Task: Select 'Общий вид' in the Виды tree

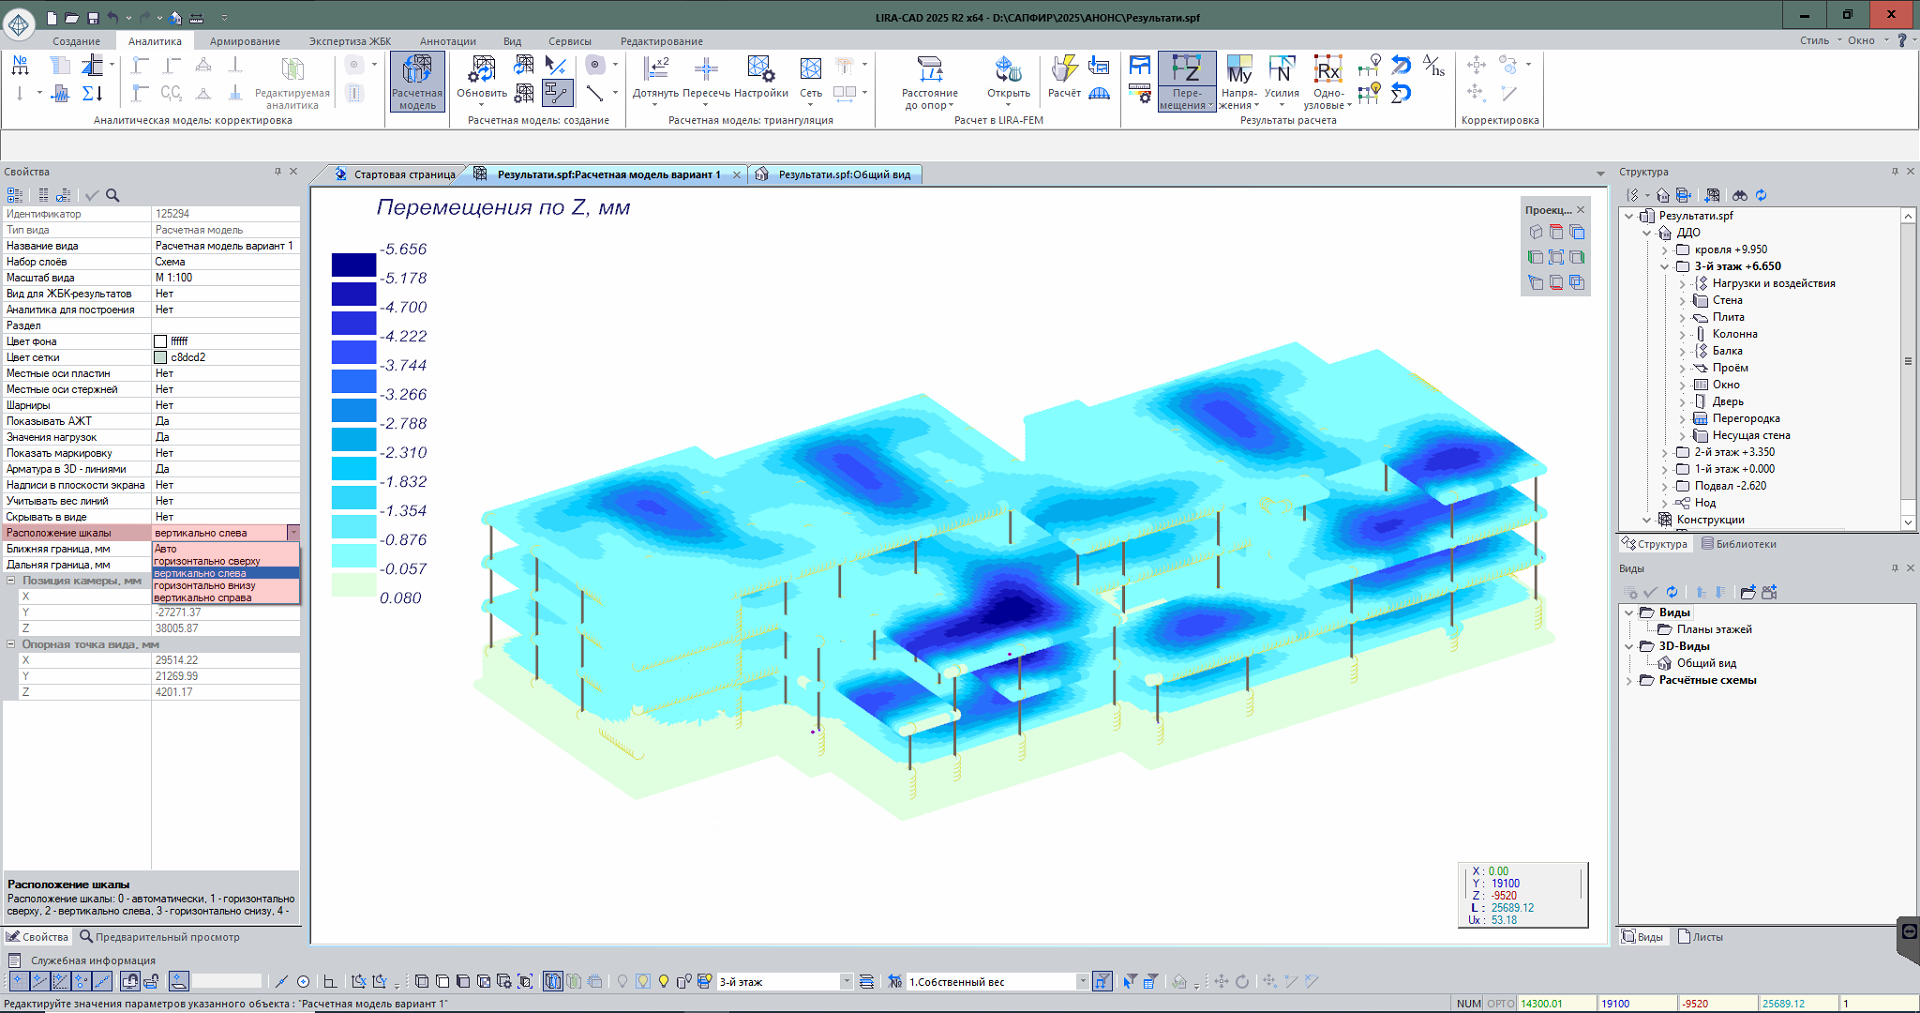Action: pos(1706,663)
